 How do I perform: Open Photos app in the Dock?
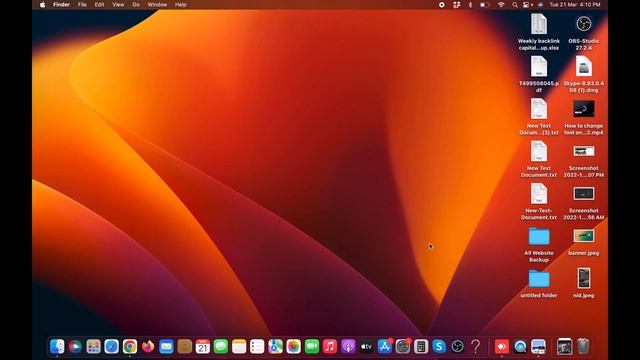[x=293, y=347]
